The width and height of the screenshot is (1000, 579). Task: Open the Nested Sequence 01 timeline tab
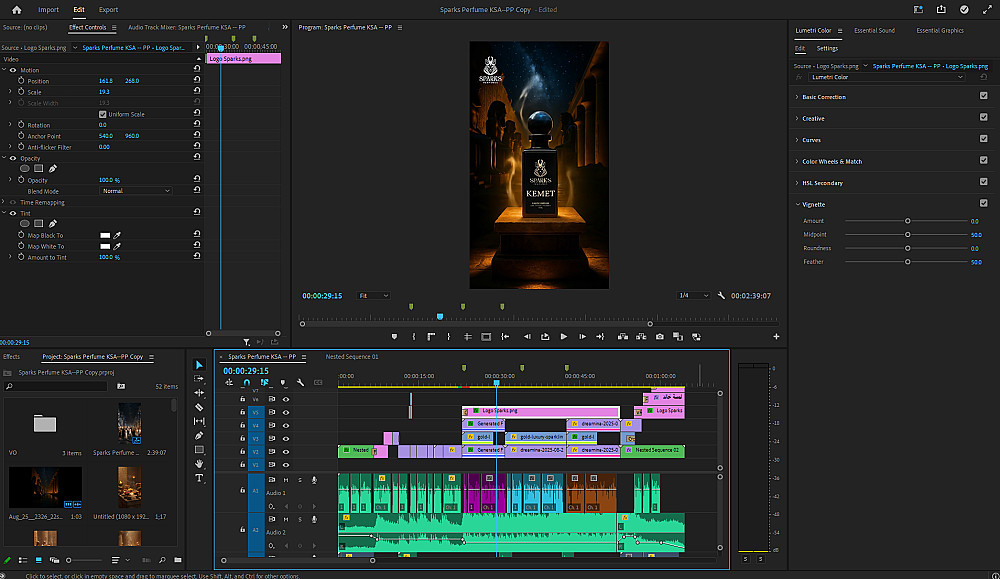point(352,356)
